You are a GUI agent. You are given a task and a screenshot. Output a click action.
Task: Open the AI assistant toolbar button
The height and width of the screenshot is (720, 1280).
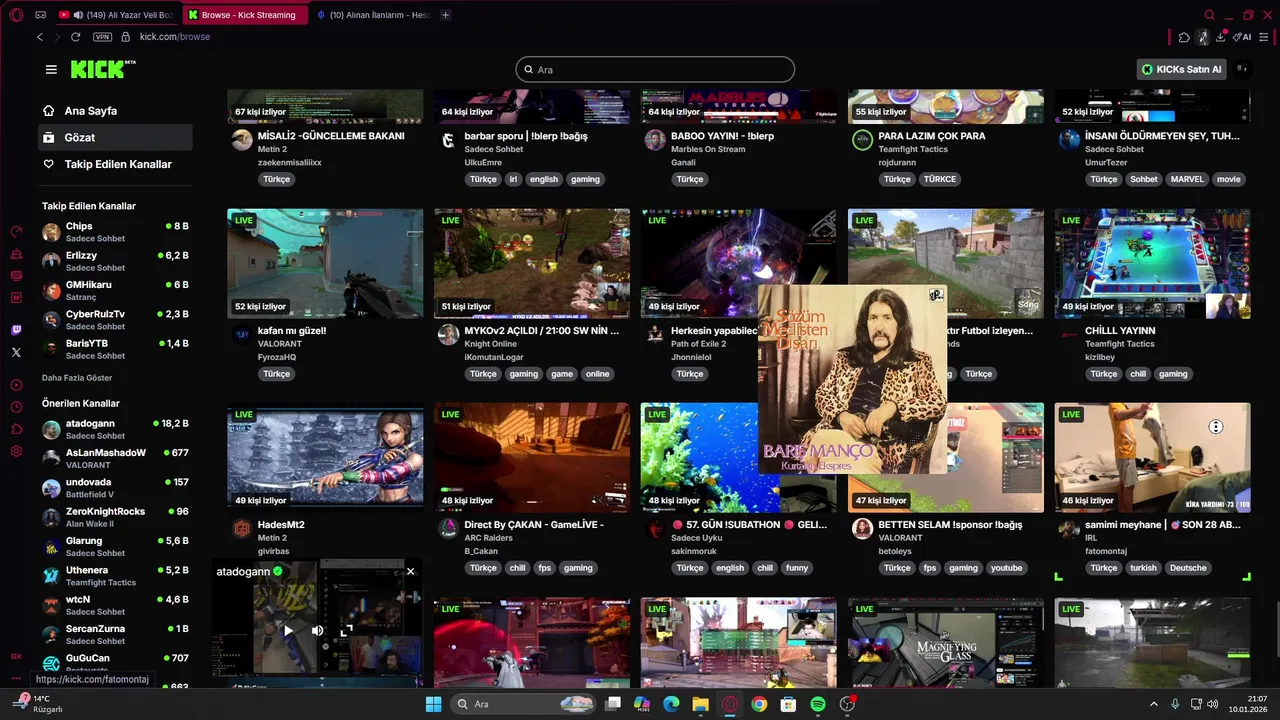[x=1242, y=37]
